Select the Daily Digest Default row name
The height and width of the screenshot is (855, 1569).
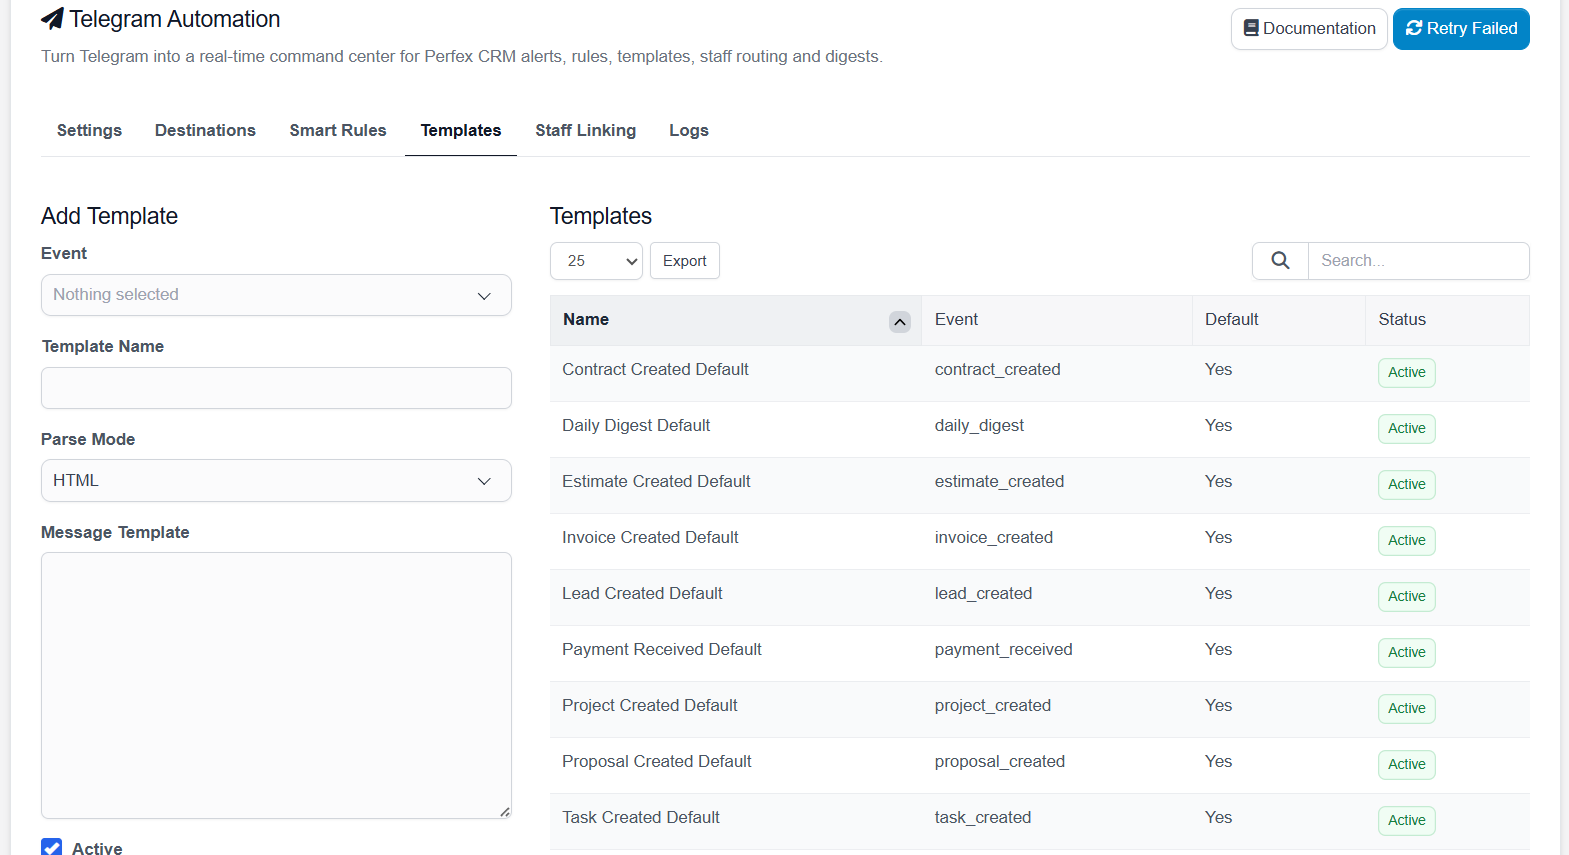(636, 426)
